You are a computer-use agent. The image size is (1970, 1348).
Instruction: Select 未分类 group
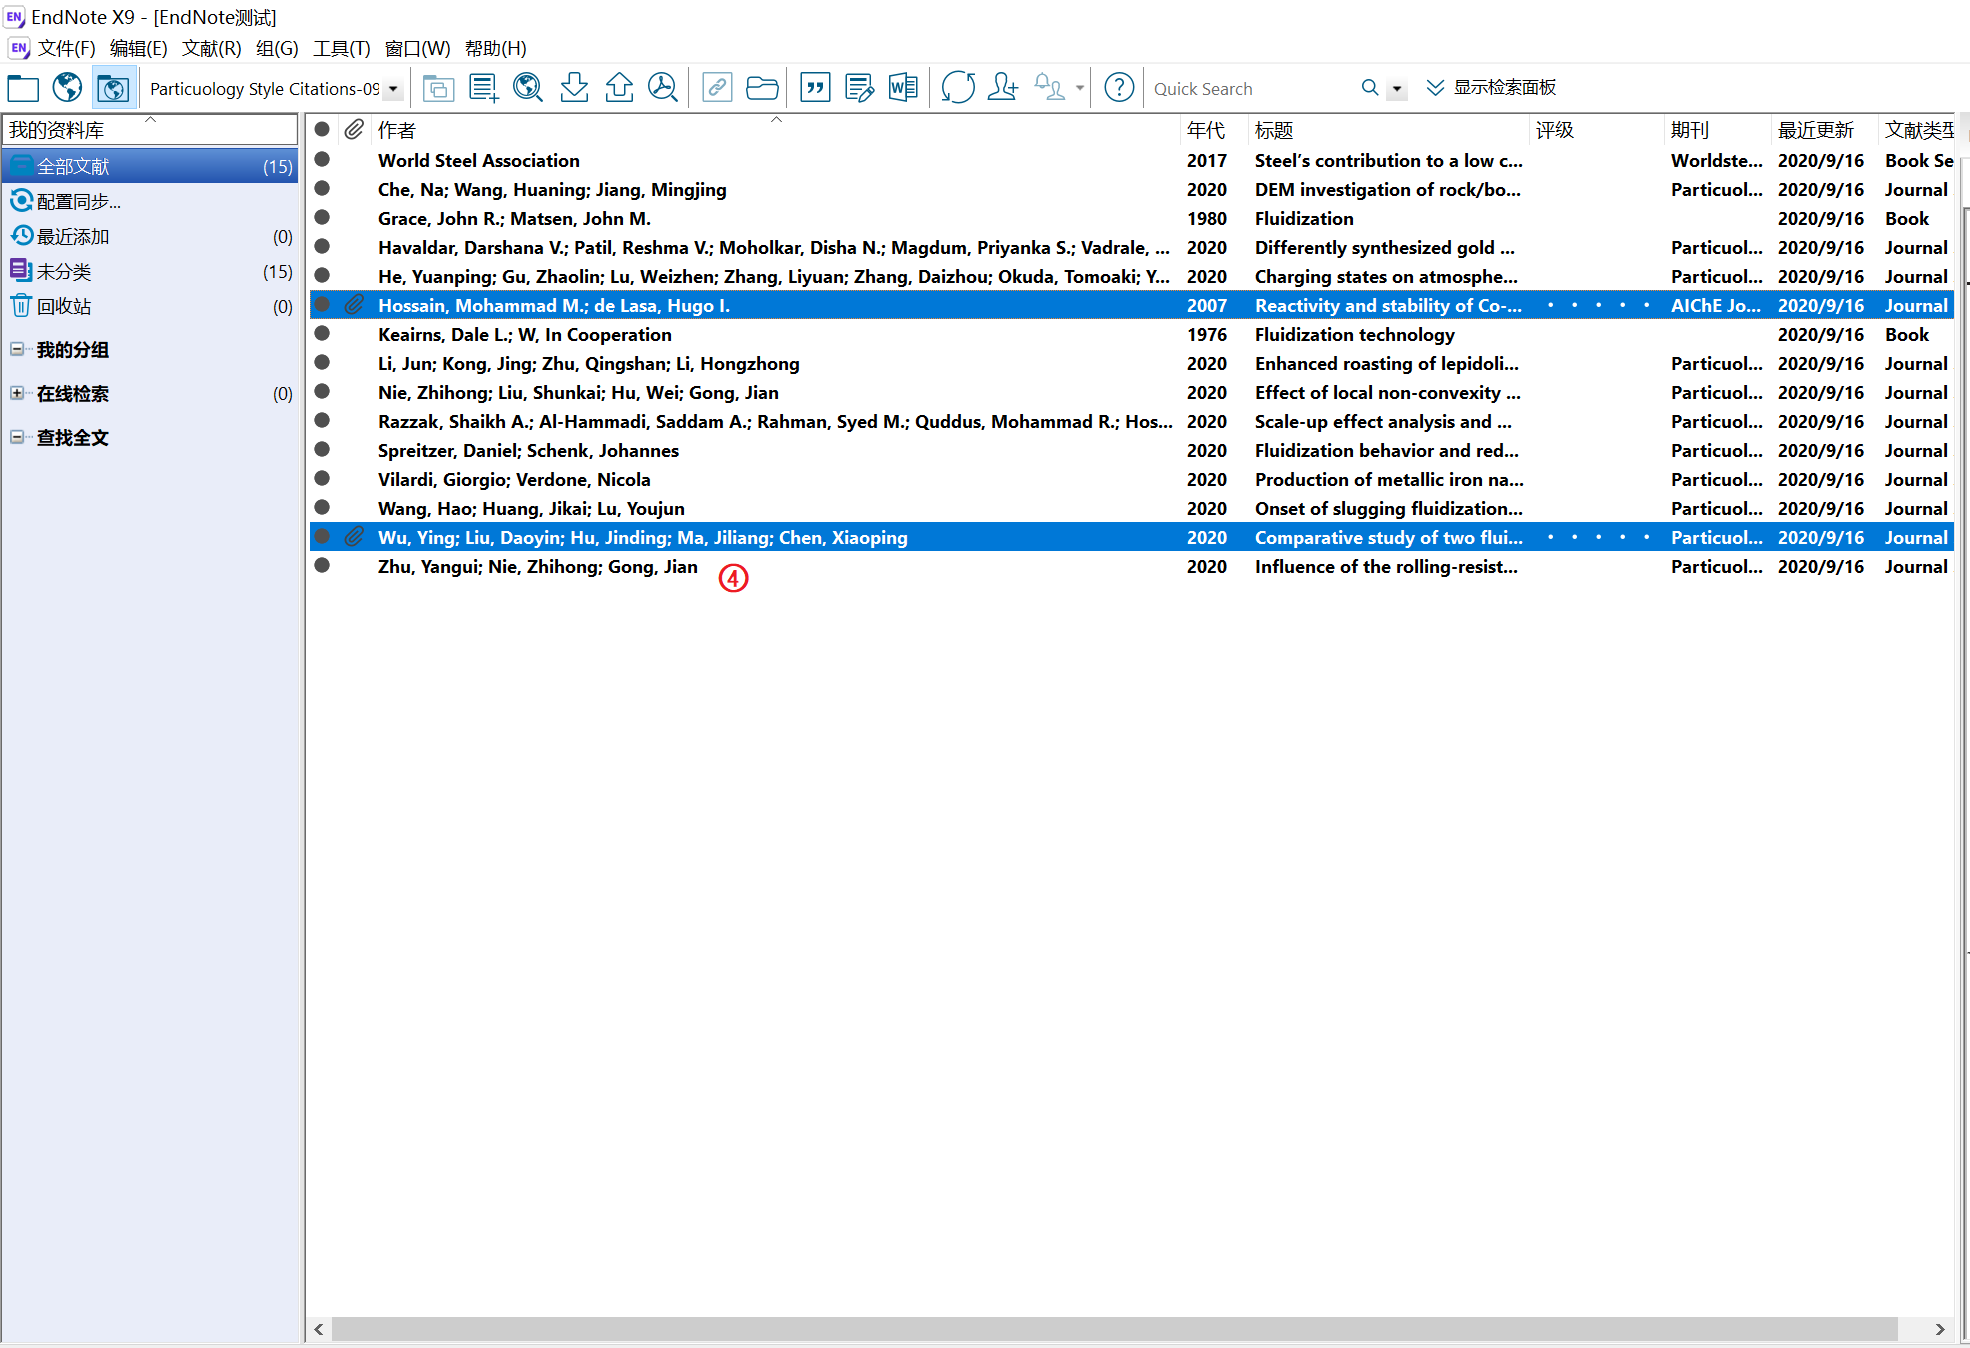click(150, 271)
